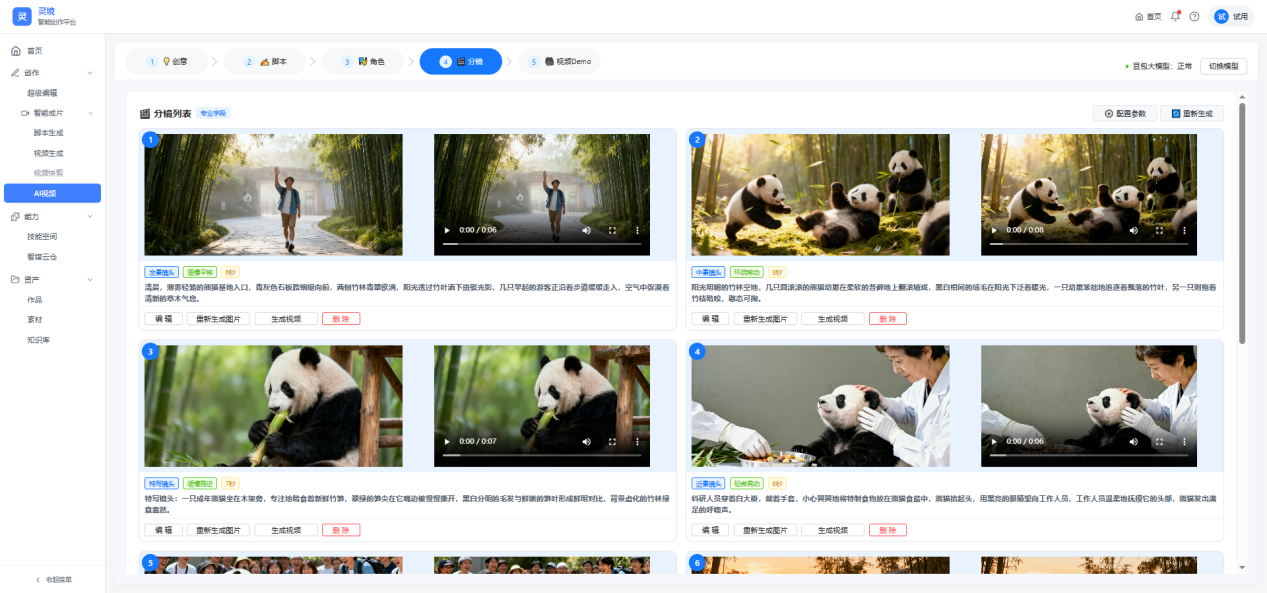
Task: Open the 试用 user avatar menu
Action: pyautogui.click(x=1231, y=16)
